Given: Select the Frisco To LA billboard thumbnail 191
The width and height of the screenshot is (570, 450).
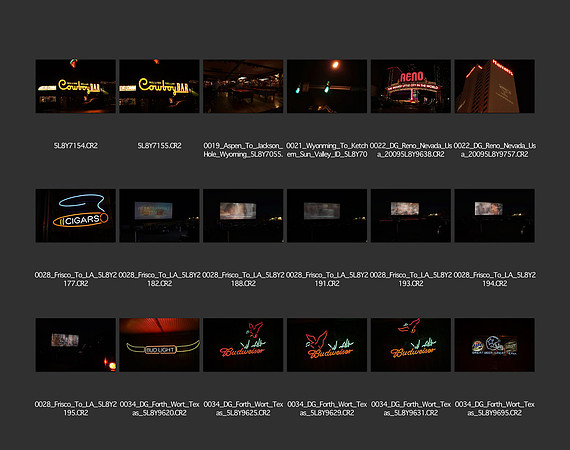Looking at the screenshot, I should tap(327, 216).
